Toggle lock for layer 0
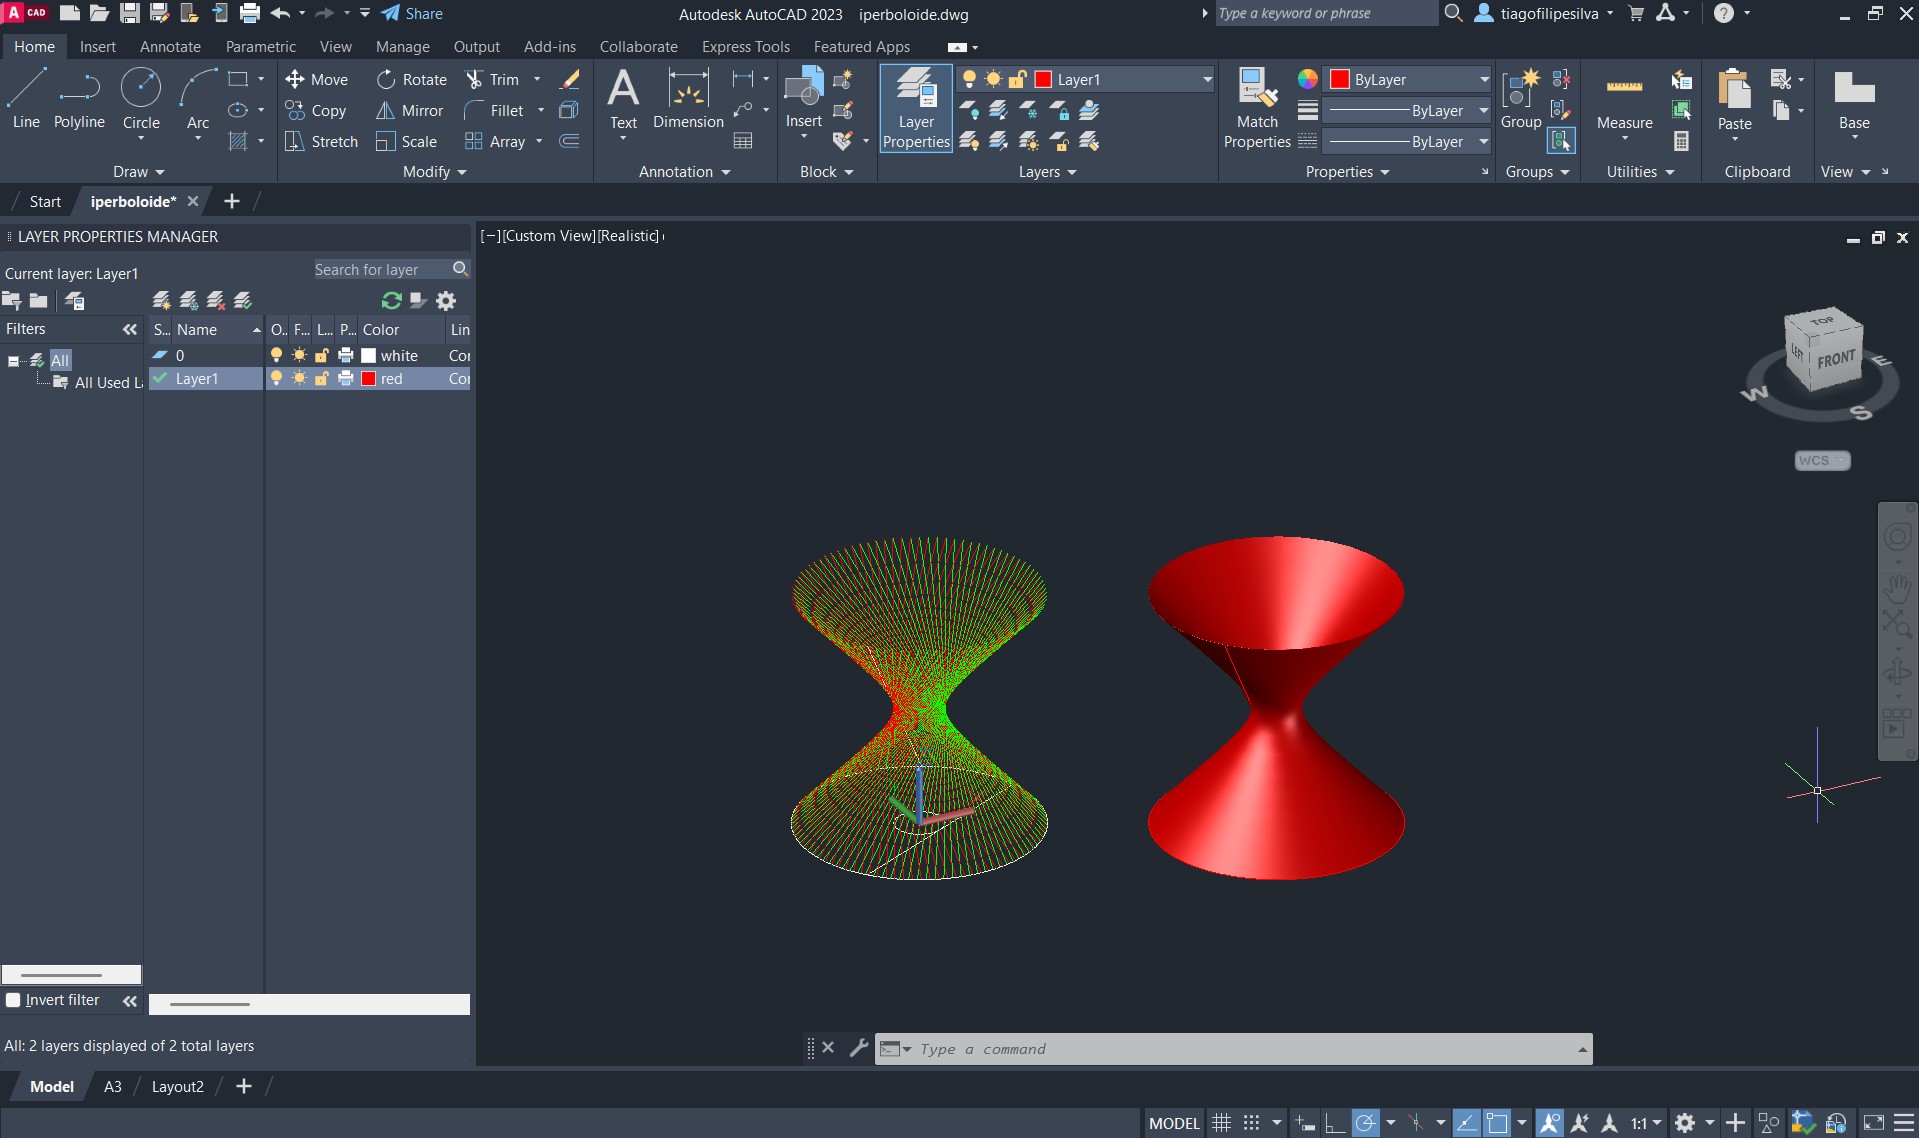1919x1138 pixels. click(322, 355)
